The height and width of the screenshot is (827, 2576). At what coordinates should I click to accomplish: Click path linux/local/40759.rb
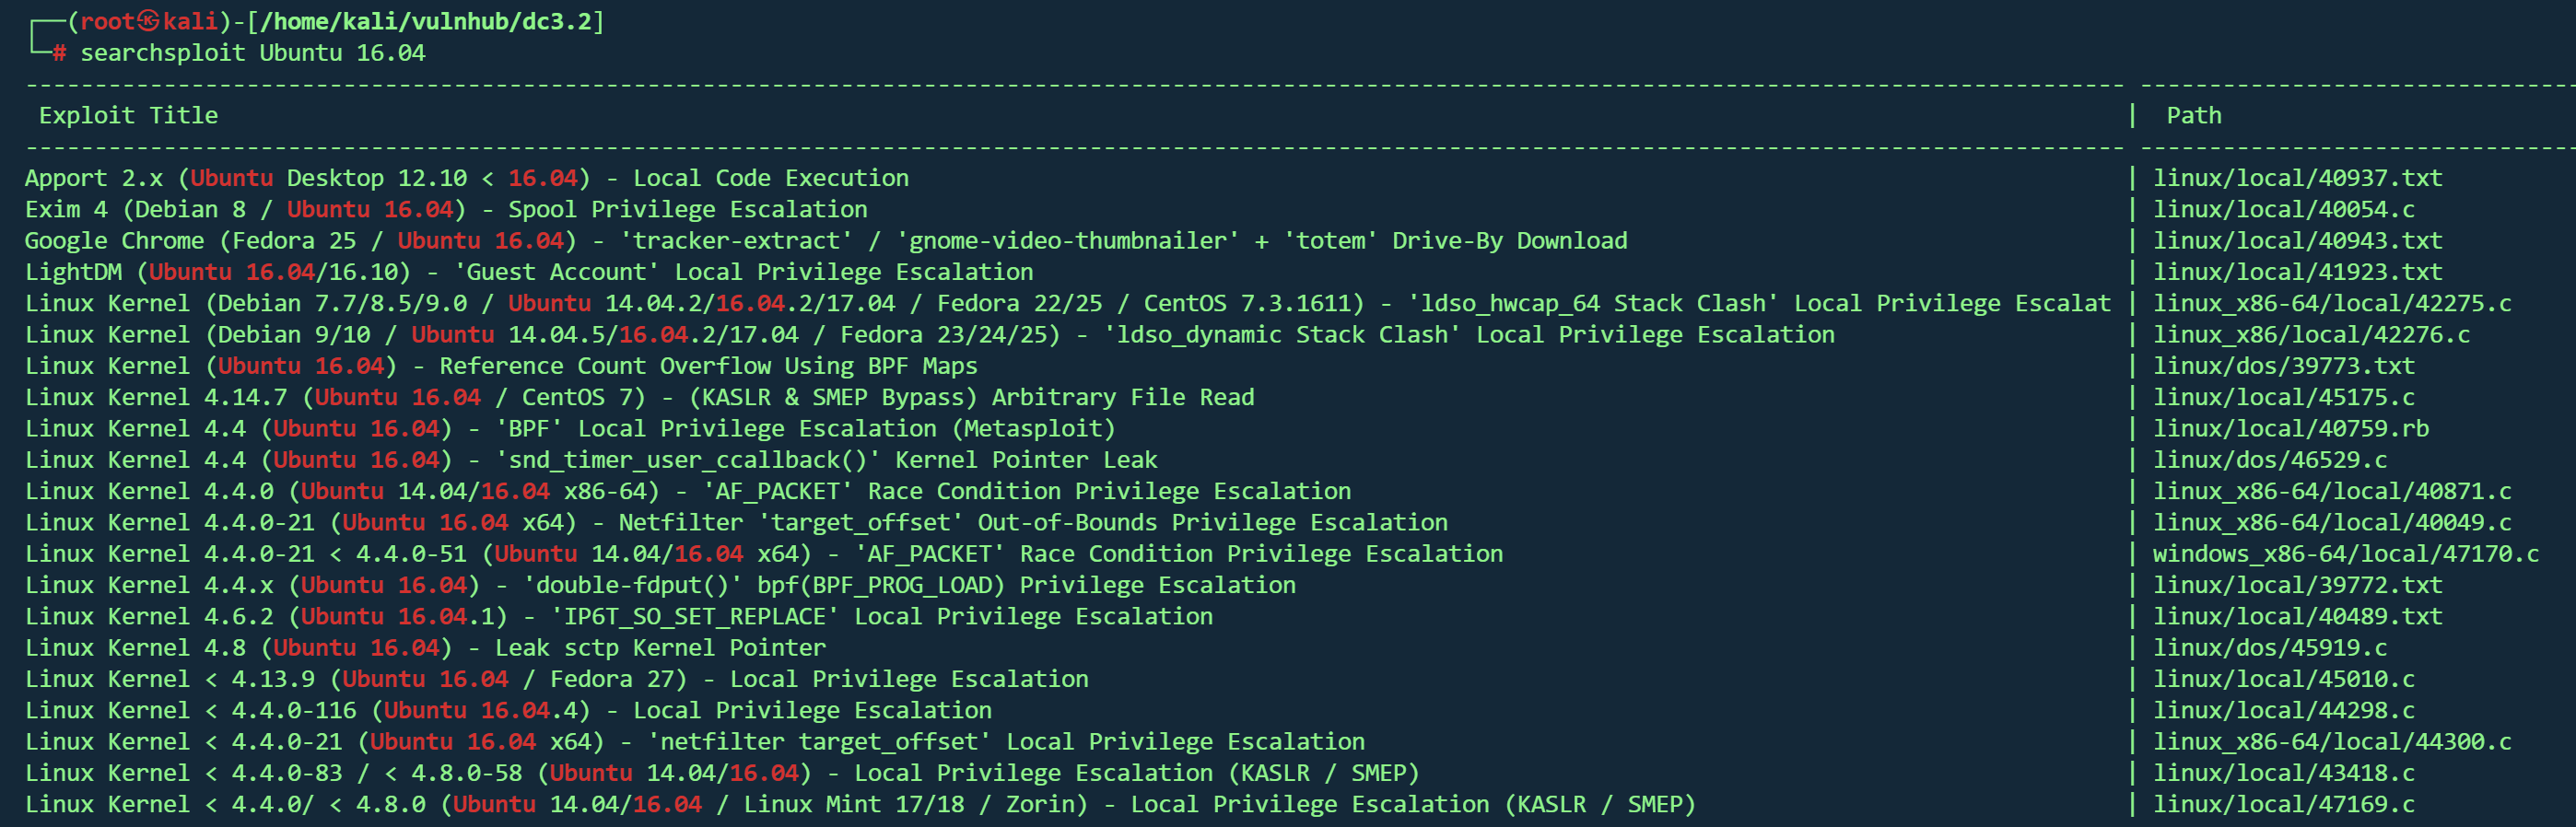[2290, 429]
